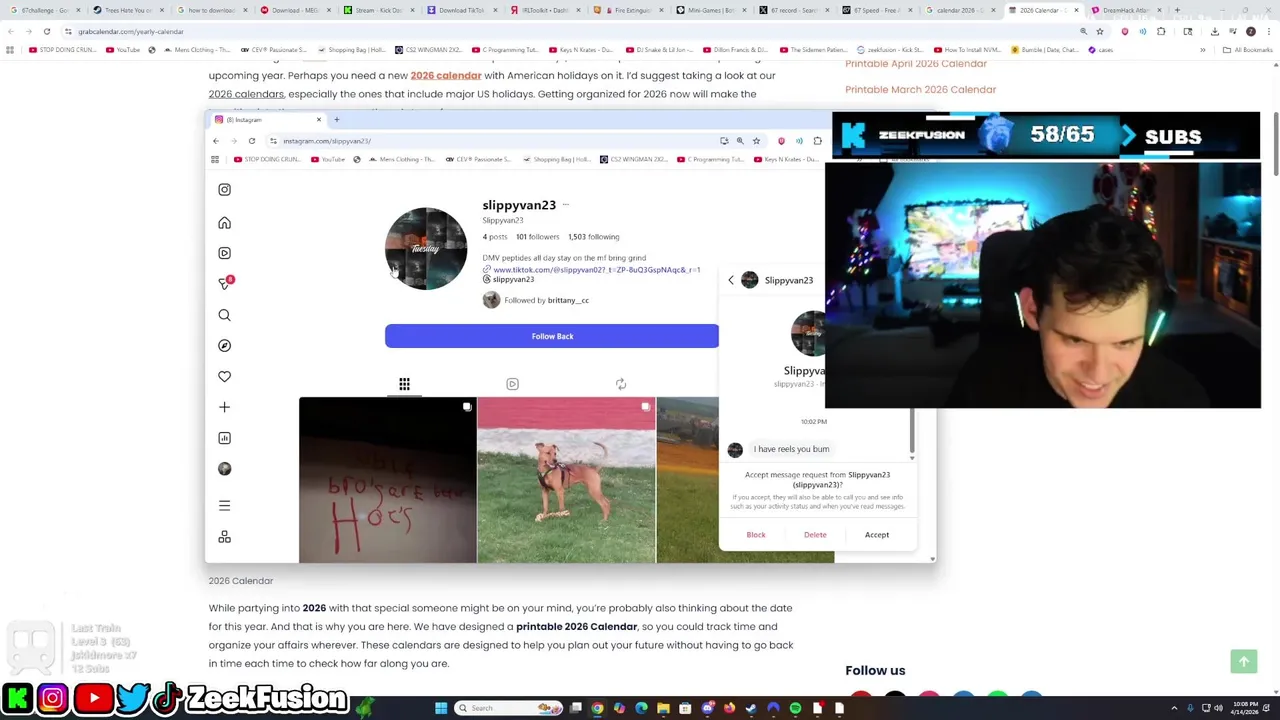Open the outer browser extensions puzzle icon

1161,31
